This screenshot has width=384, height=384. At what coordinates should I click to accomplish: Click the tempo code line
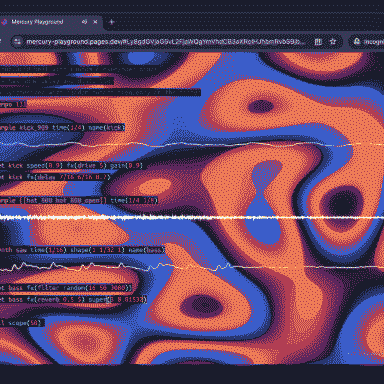[x=13, y=104]
